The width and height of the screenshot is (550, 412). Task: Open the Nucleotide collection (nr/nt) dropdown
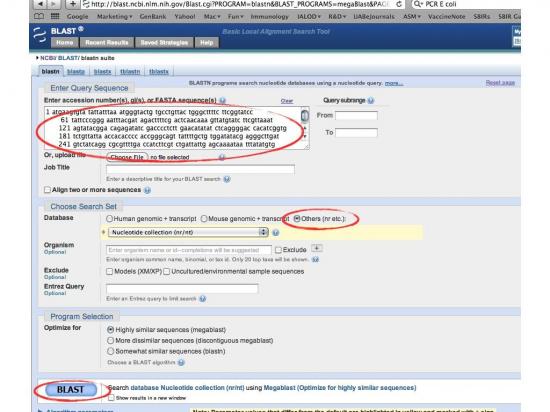tap(188, 232)
